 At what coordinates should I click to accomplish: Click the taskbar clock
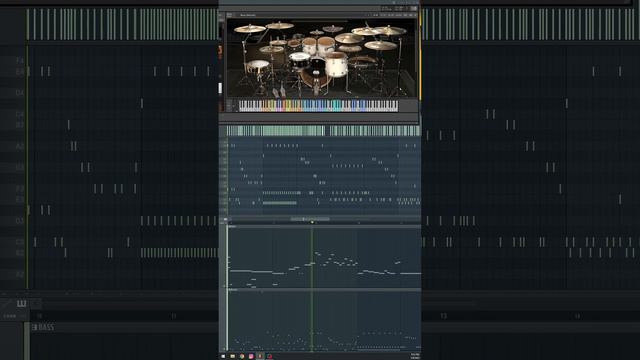(x=415, y=356)
